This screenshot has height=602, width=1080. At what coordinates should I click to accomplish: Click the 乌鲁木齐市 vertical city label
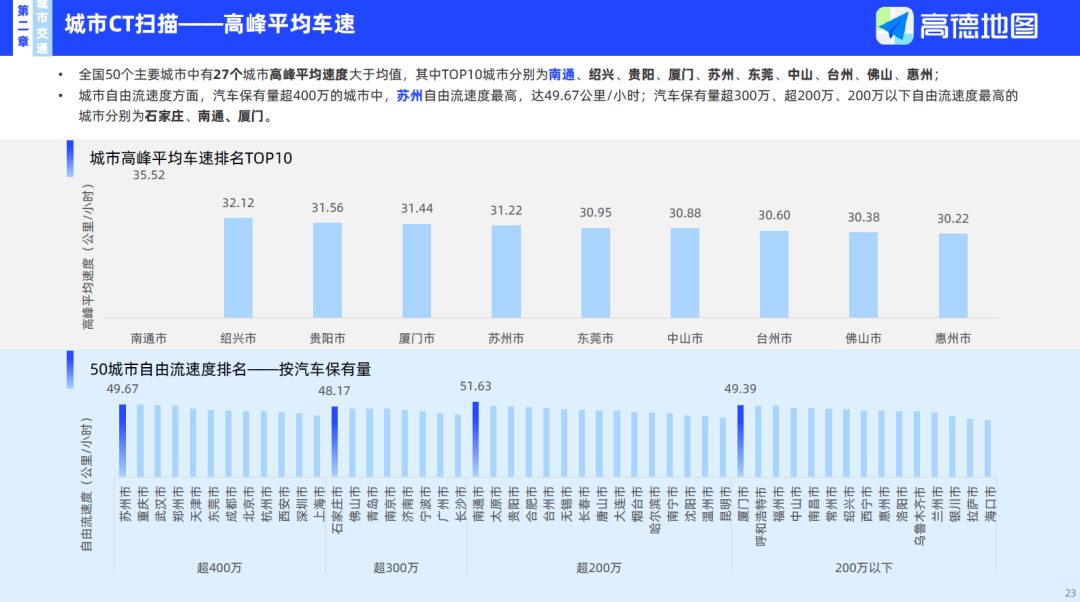click(920, 516)
